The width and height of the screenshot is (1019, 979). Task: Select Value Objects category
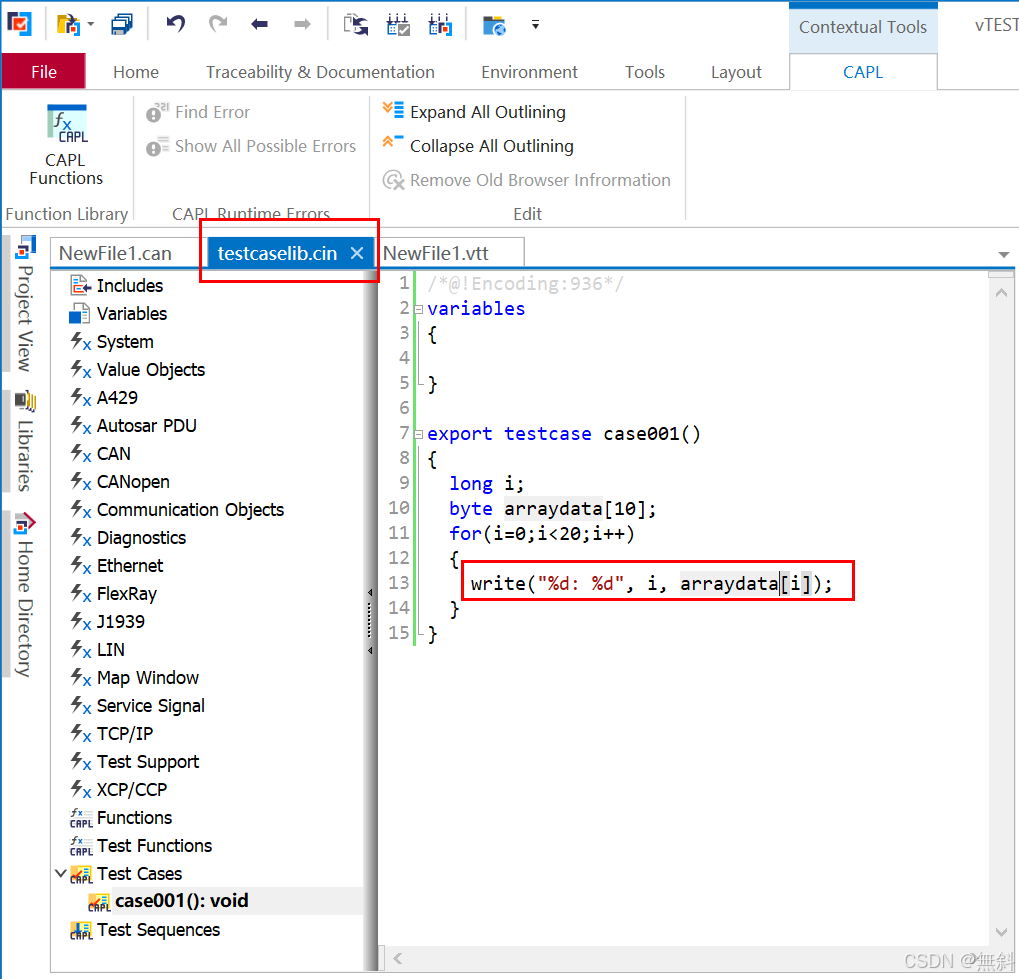point(138,369)
